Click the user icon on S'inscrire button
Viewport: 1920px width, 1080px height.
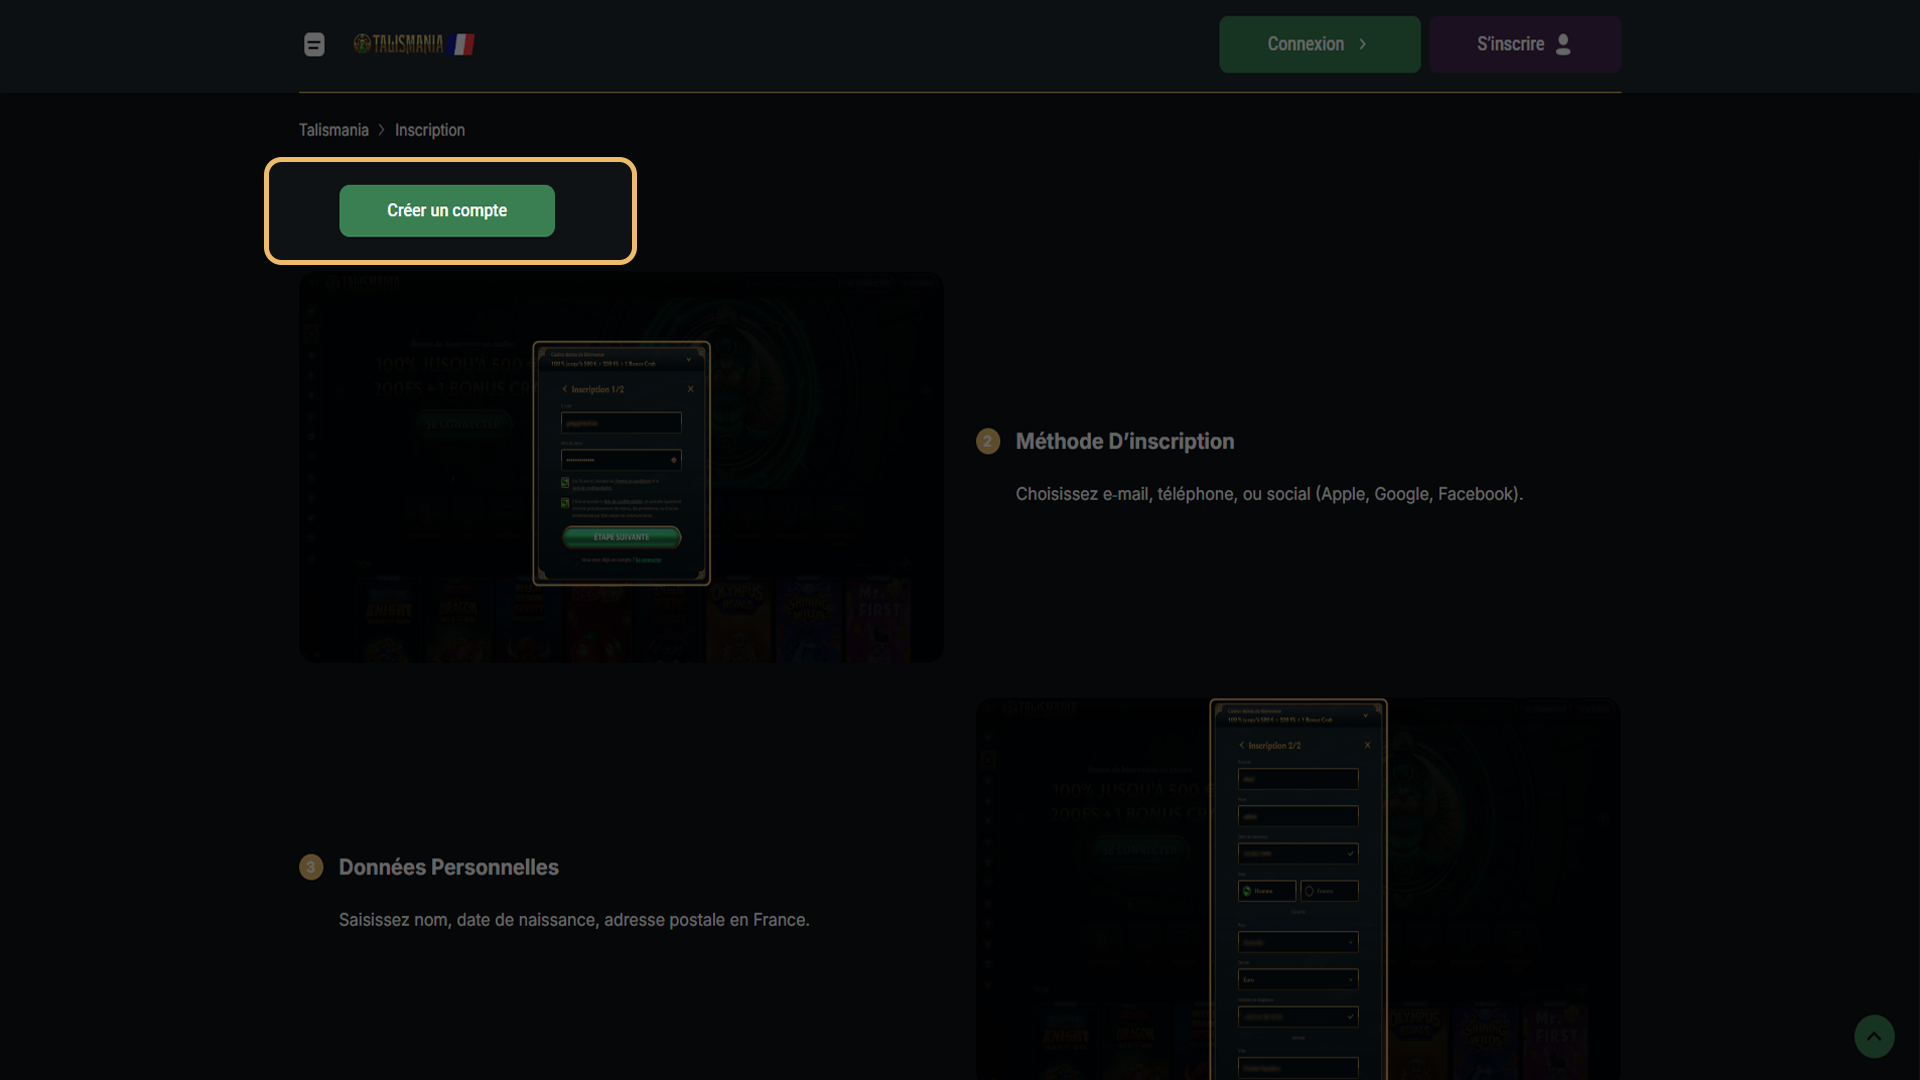click(x=1563, y=44)
